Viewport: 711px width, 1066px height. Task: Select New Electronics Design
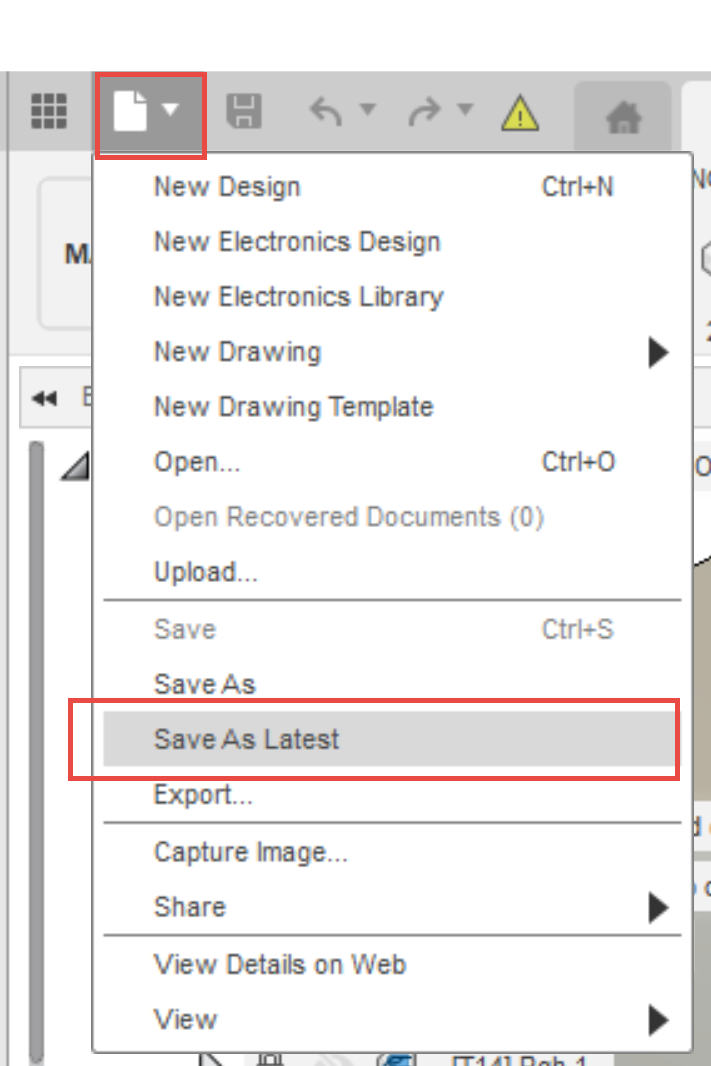[297, 242]
